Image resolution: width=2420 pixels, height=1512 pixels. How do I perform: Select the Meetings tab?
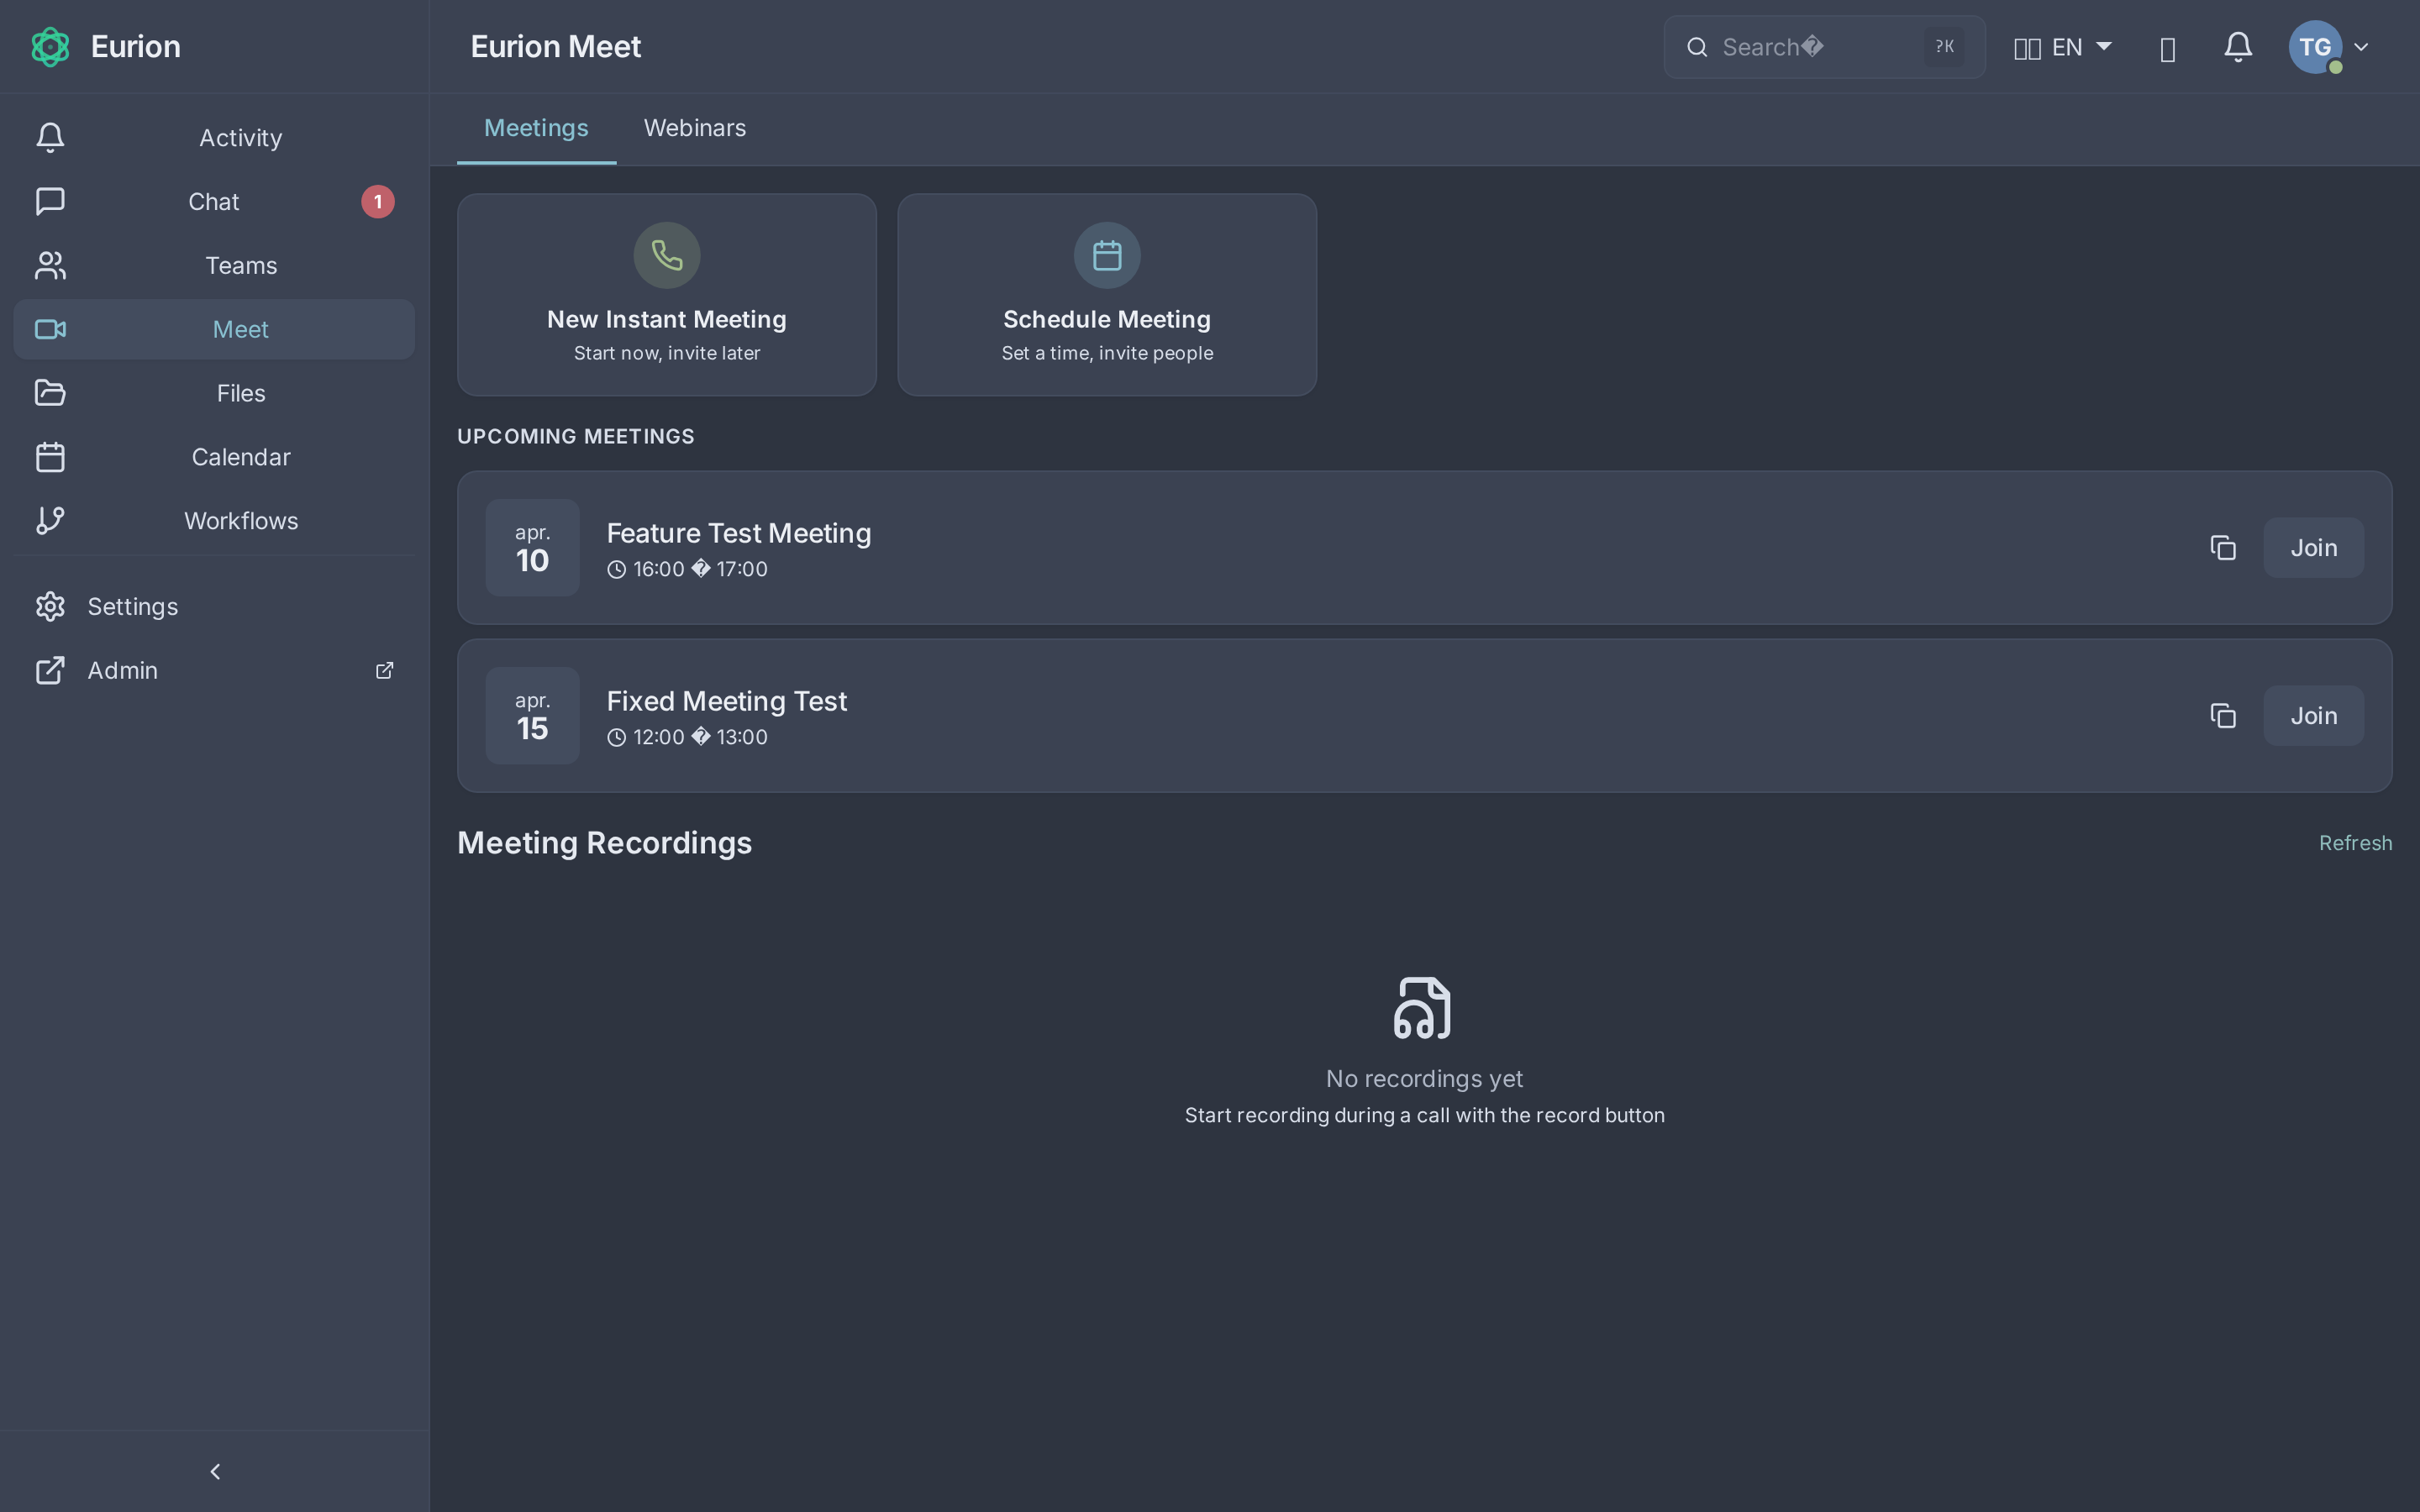point(536,128)
